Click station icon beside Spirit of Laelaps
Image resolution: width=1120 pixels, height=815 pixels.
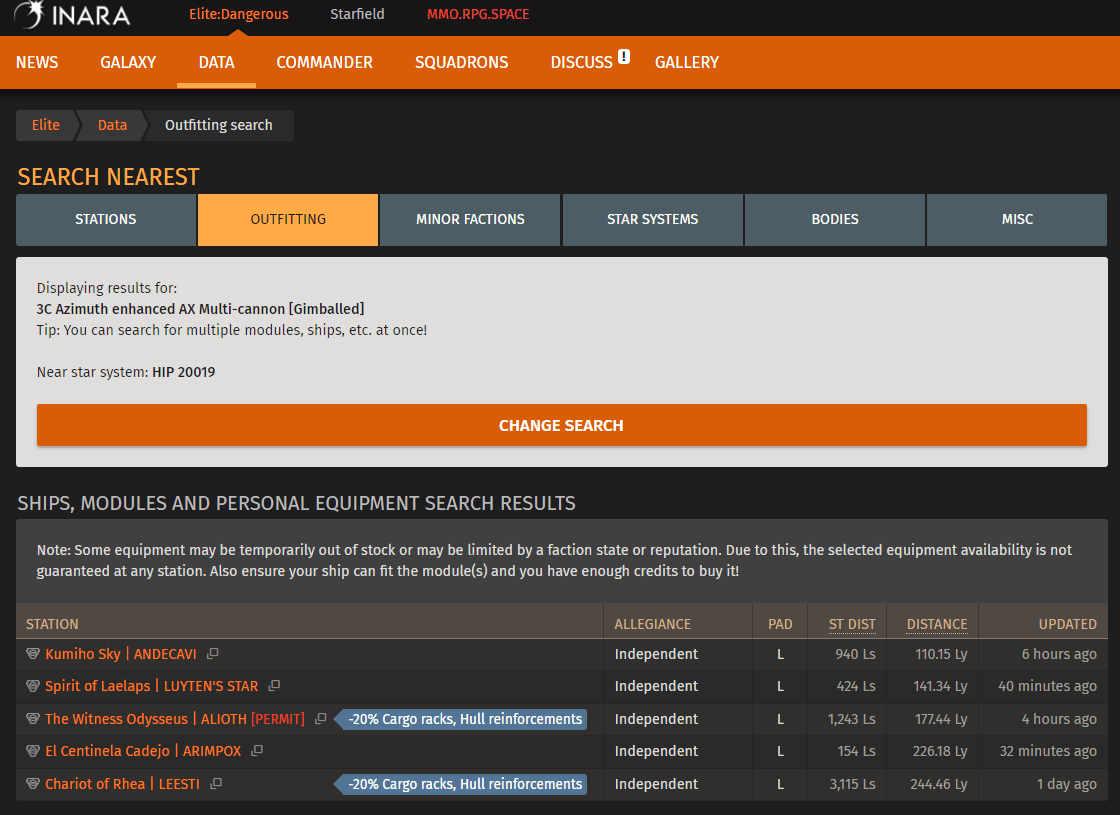click(x=33, y=686)
